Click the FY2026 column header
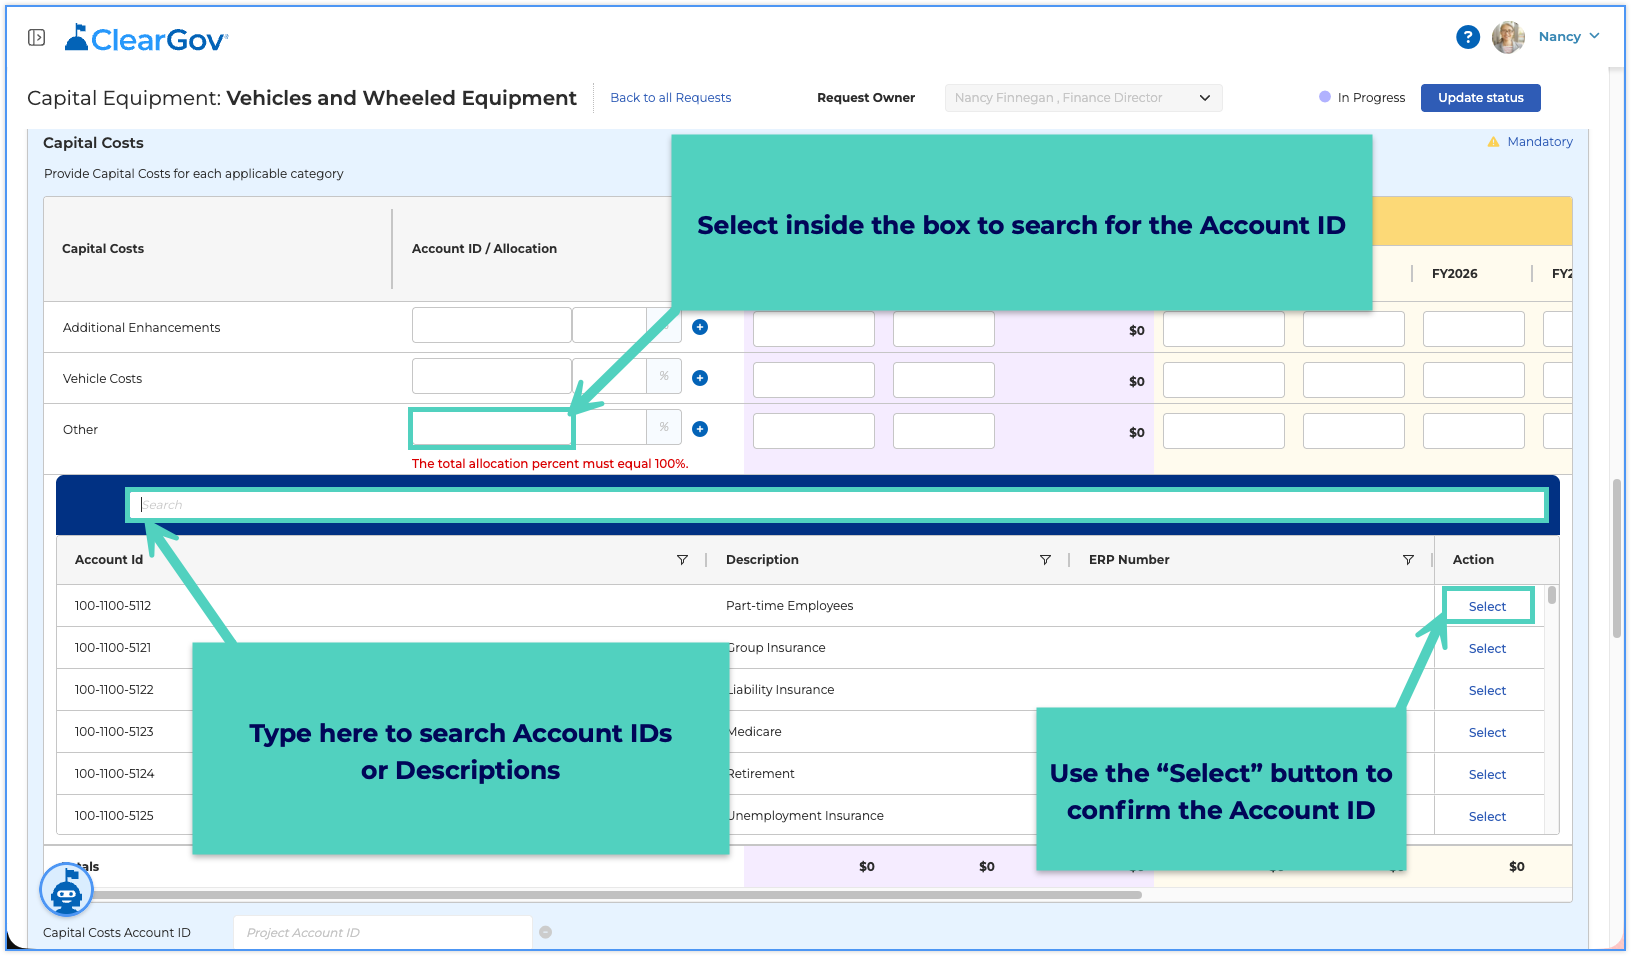The height and width of the screenshot is (956, 1631). click(x=1454, y=274)
